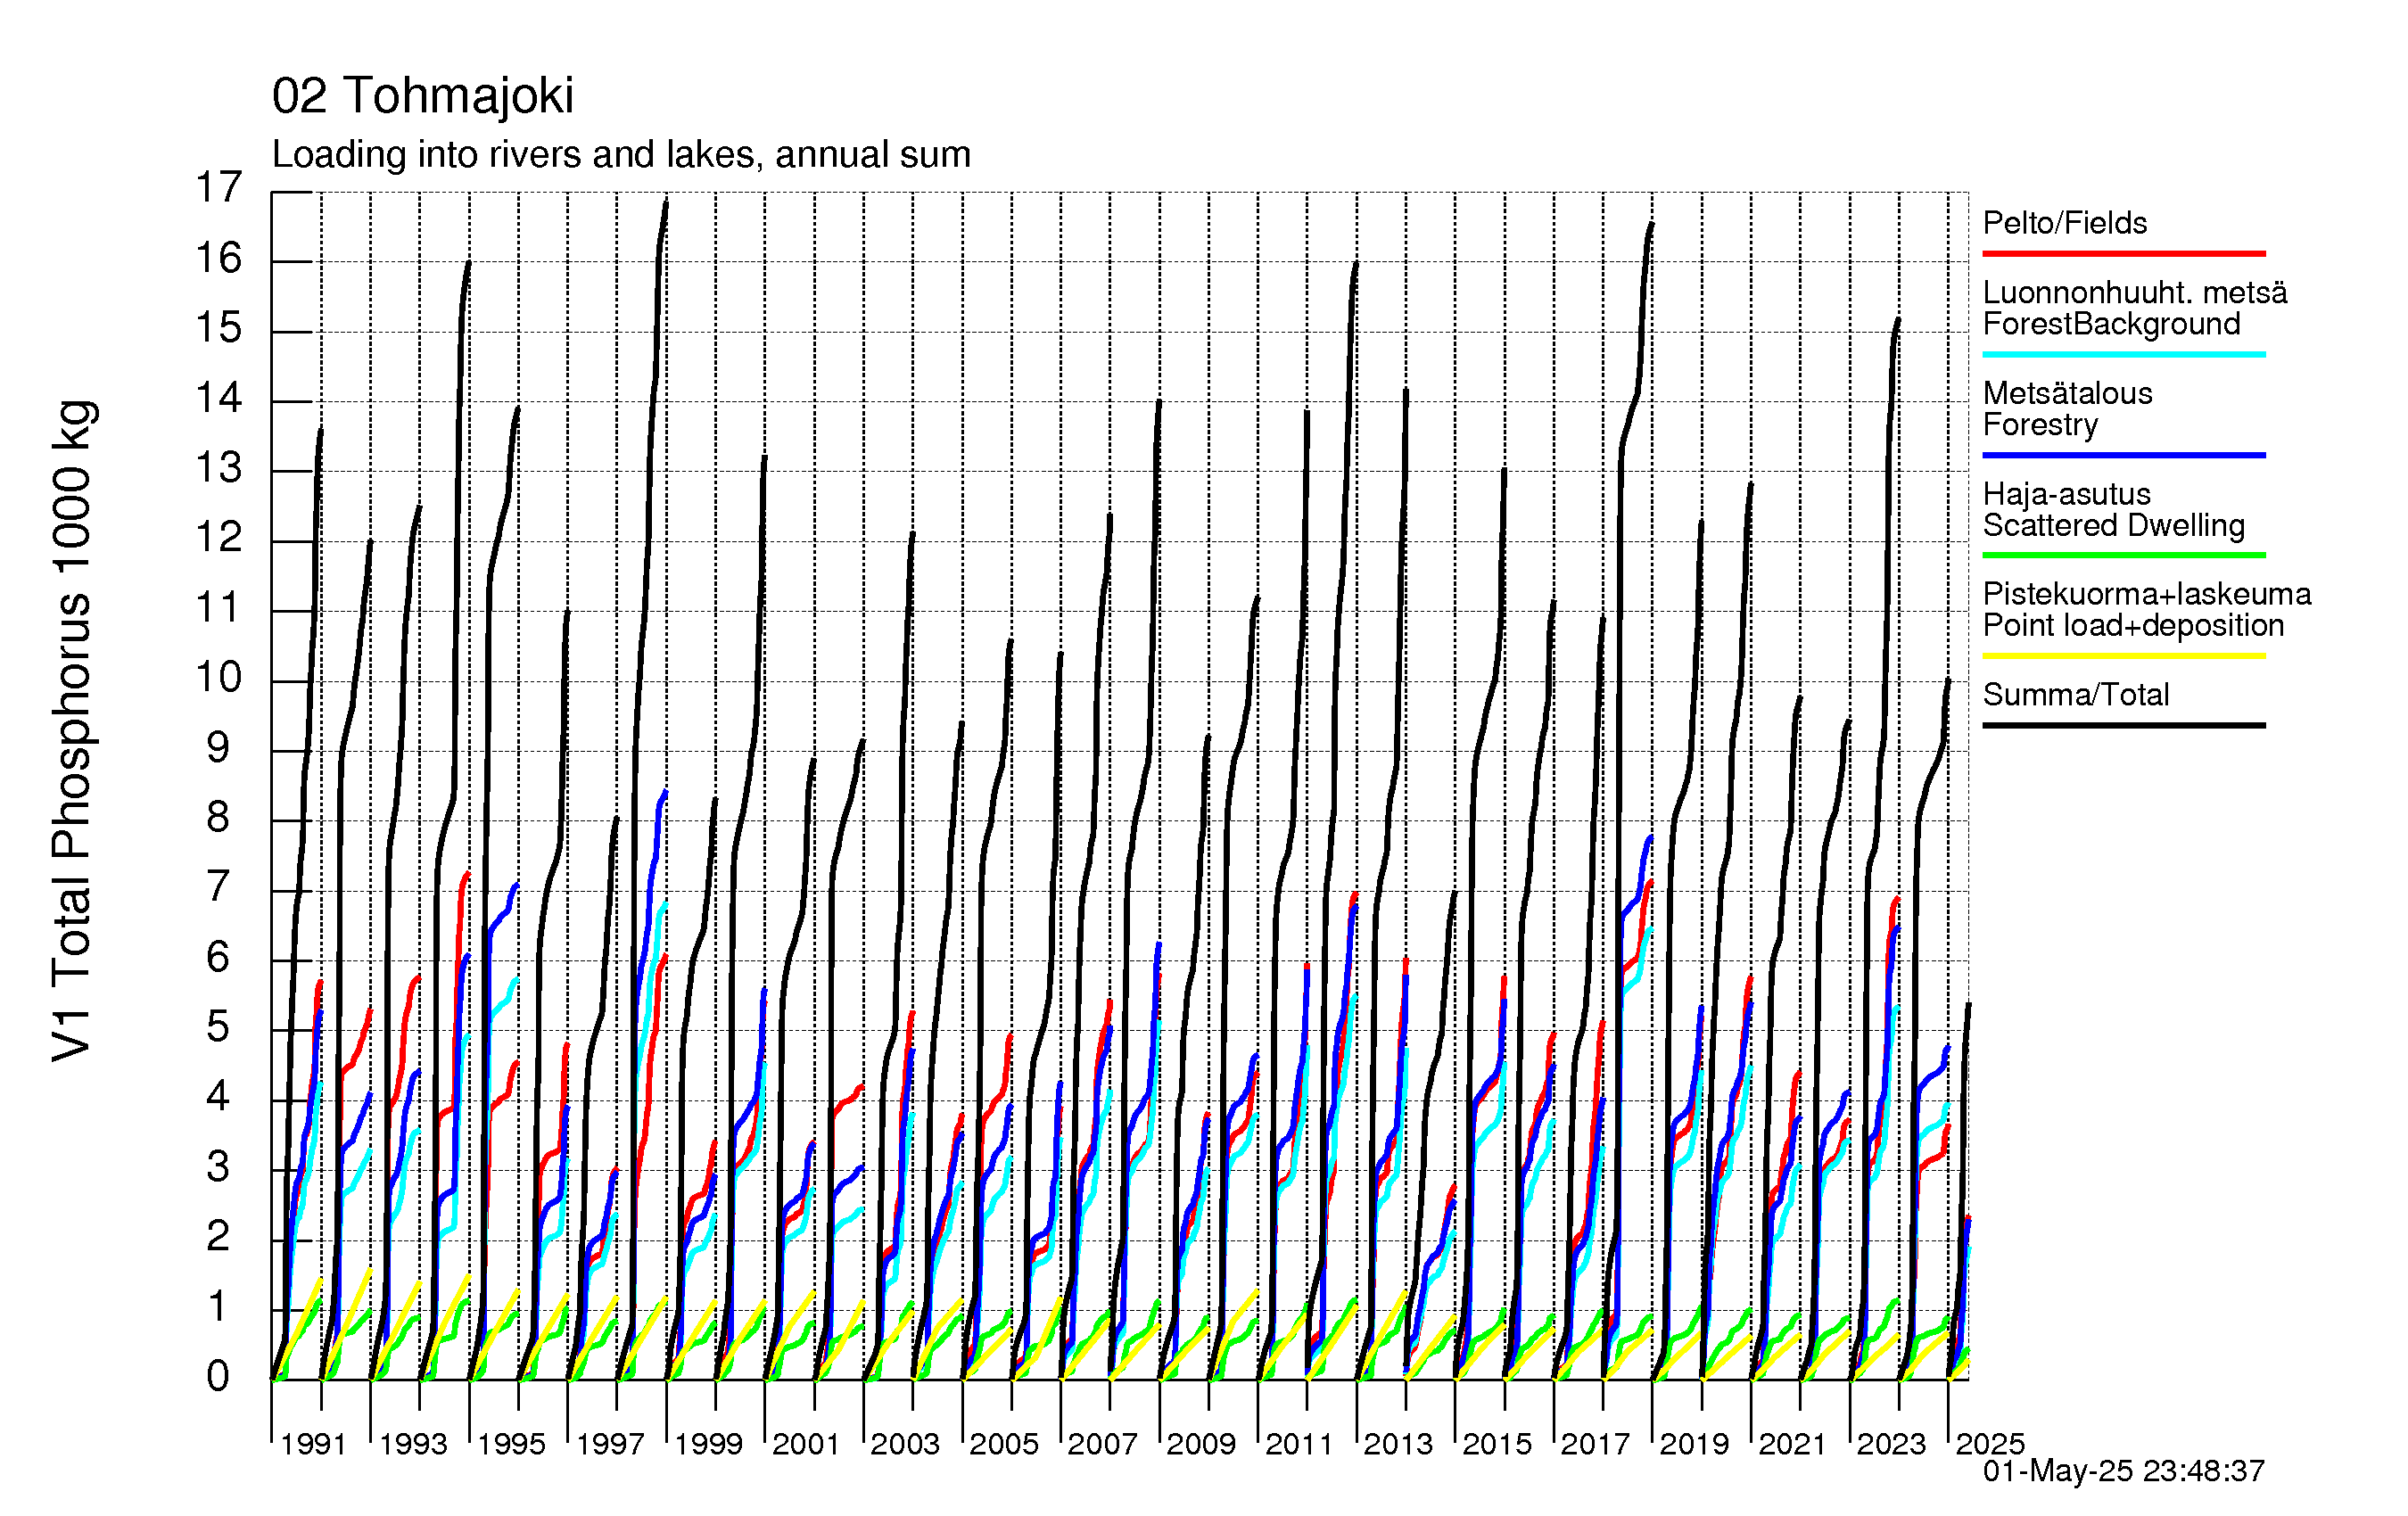The height and width of the screenshot is (1516, 2408).
Task: Click the x-axis year label 2011
Action: point(1299,1444)
